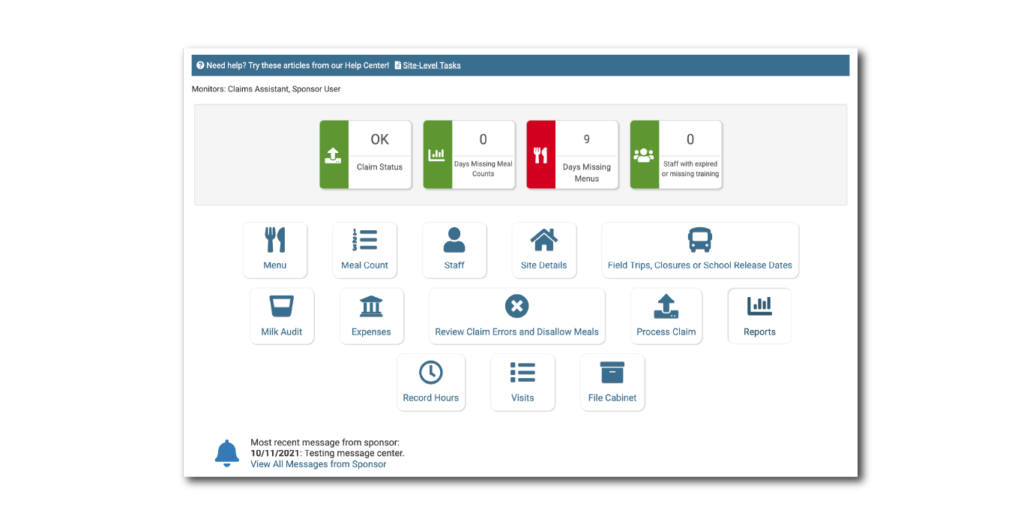This screenshot has width=1024, height=525.
Task: Click the Expenses label
Action: [371, 332]
